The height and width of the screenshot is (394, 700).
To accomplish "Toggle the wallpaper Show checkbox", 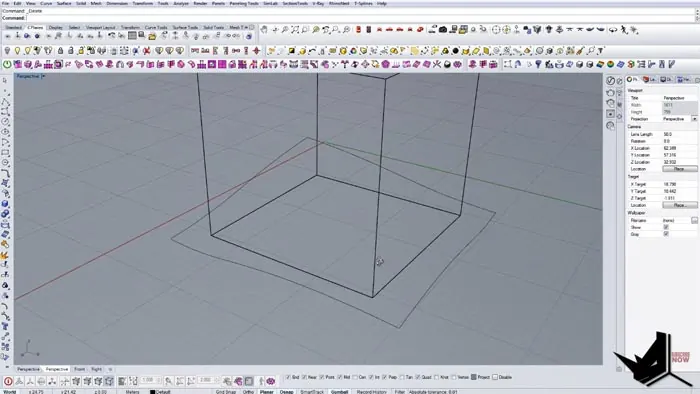I will point(666,227).
